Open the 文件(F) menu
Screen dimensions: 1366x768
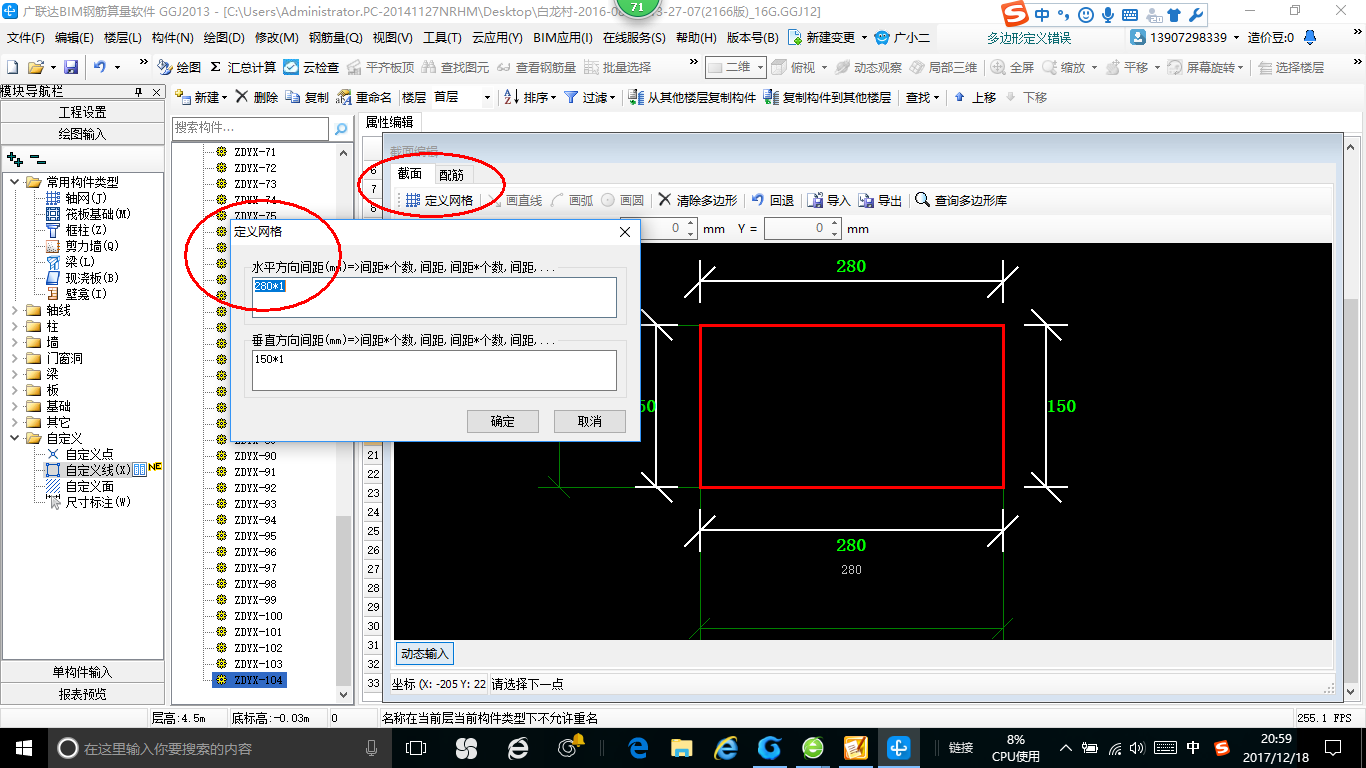click(25, 38)
